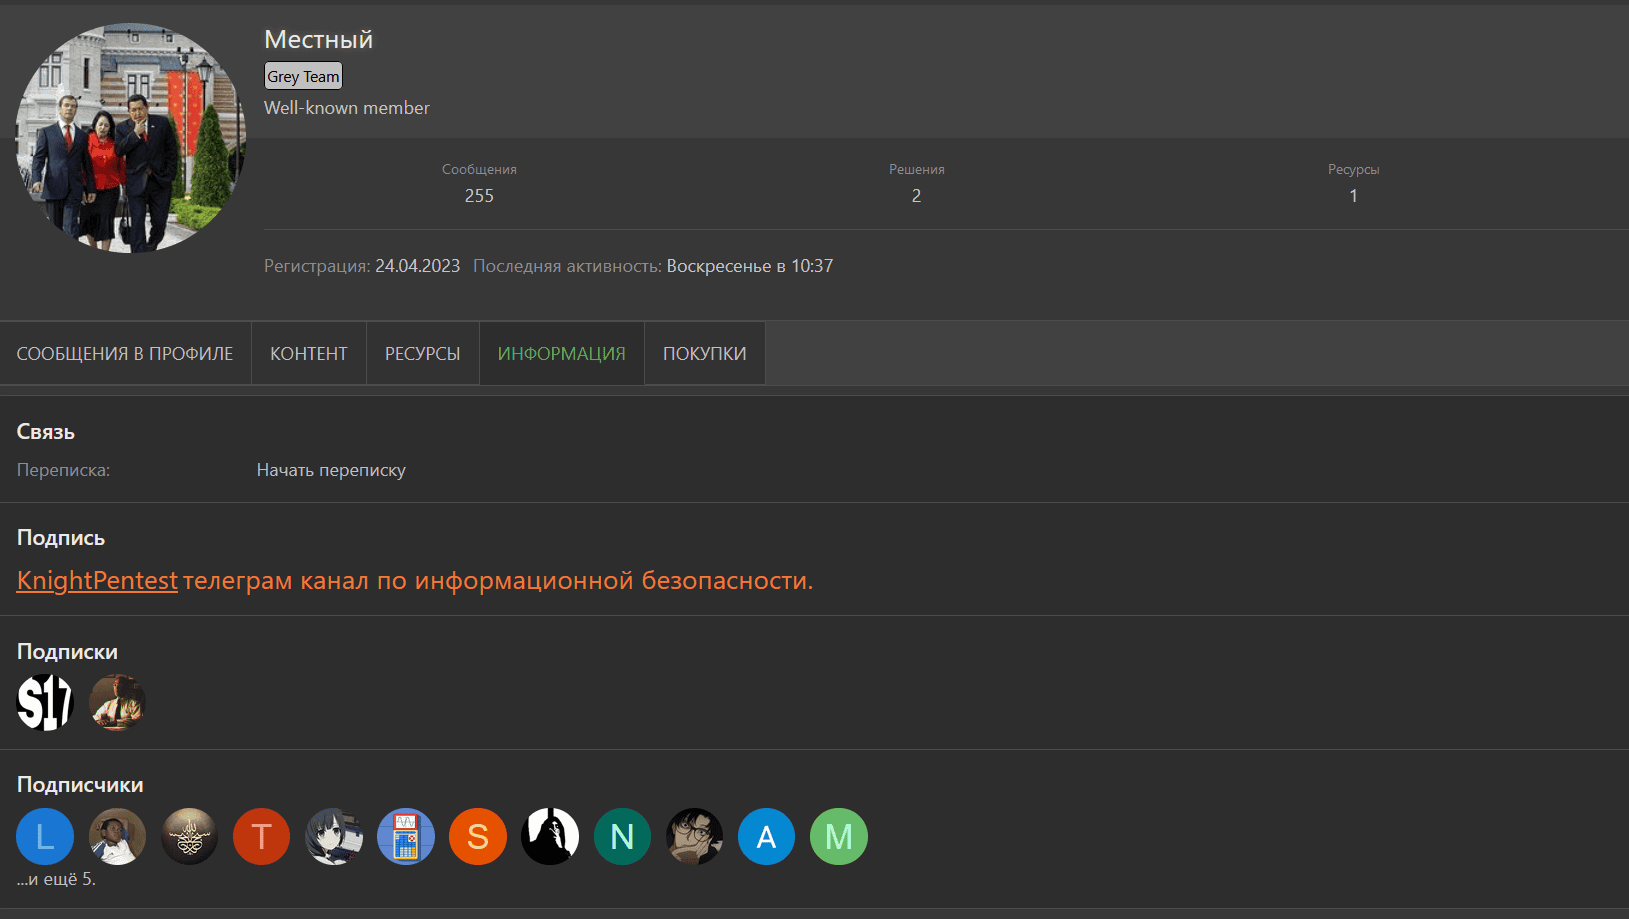Click the Подпись section heading
Viewport: 1629px width, 919px height.
(61, 538)
